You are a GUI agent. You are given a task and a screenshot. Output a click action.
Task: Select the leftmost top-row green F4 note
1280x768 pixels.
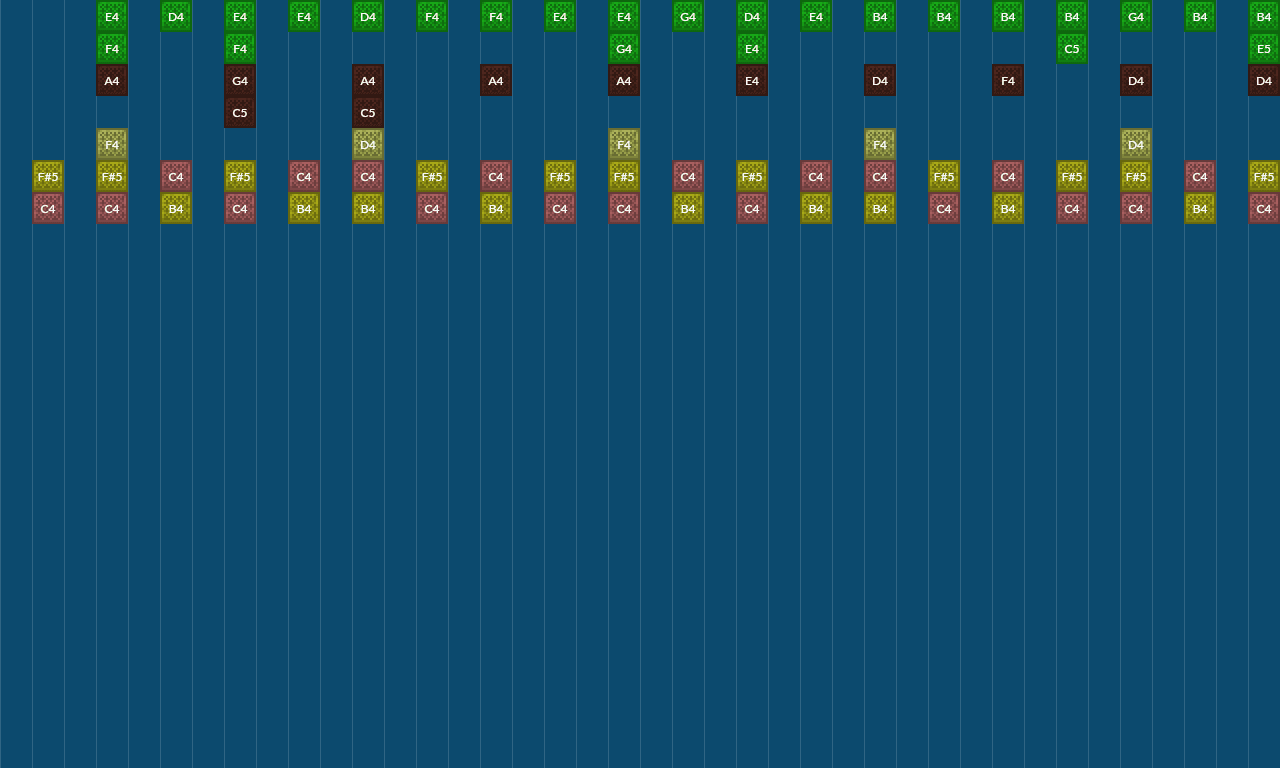pos(432,16)
